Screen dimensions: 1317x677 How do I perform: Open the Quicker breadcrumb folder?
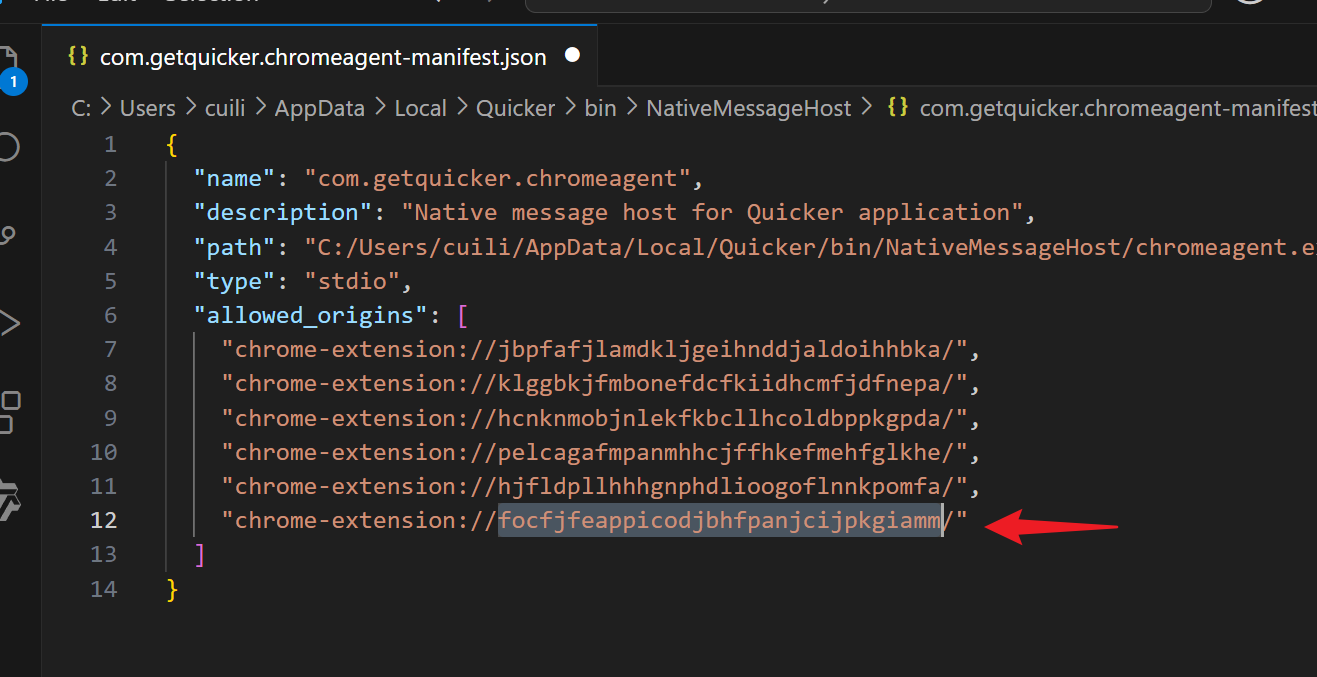(516, 108)
